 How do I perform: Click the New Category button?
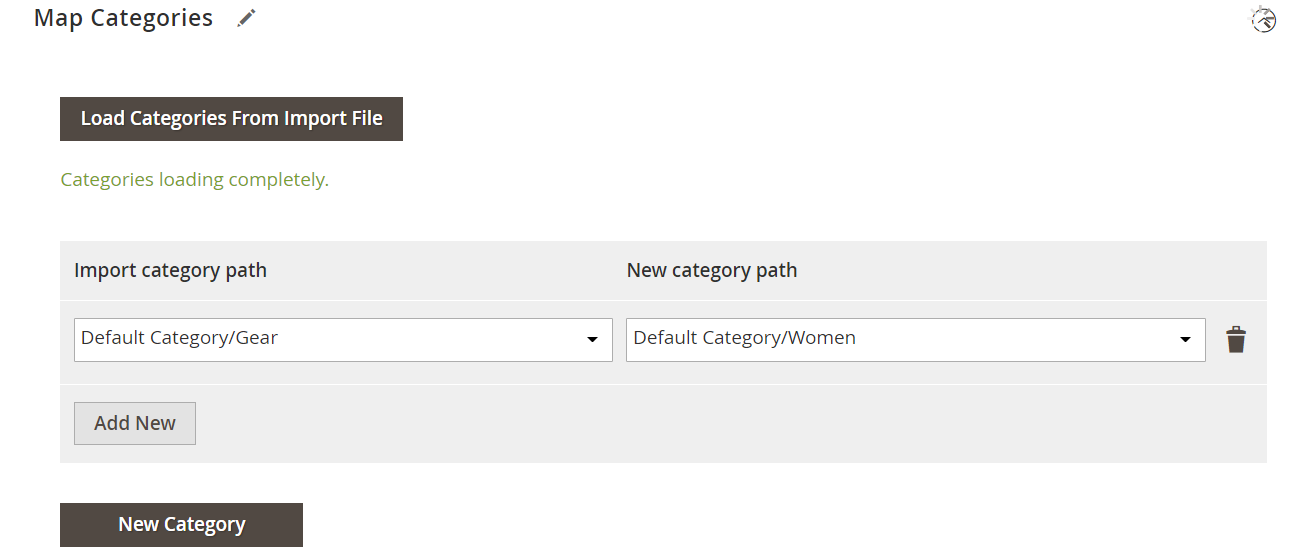point(181,525)
